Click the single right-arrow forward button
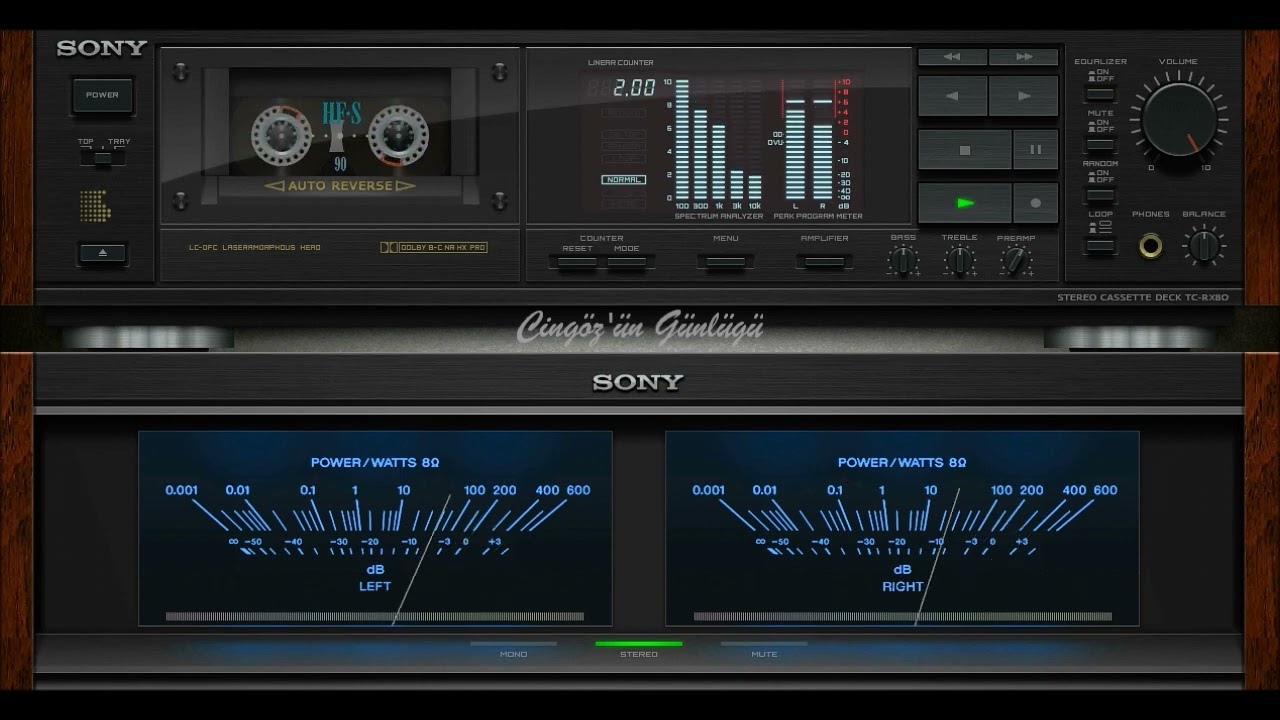Image resolution: width=1280 pixels, height=720 pixels. click(1024, 96)
